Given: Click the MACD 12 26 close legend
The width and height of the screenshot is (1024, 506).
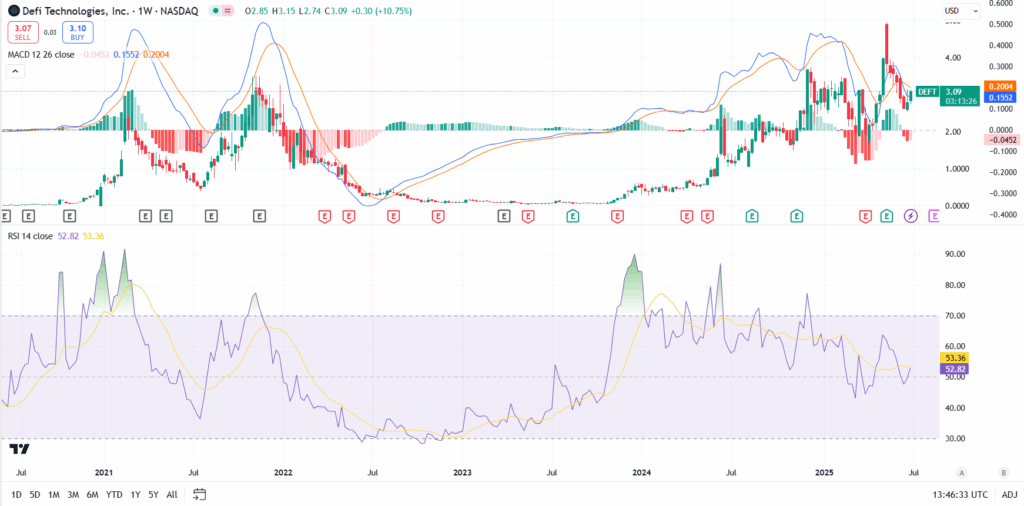Looking at the screenshot, I should tap(40, 55).
